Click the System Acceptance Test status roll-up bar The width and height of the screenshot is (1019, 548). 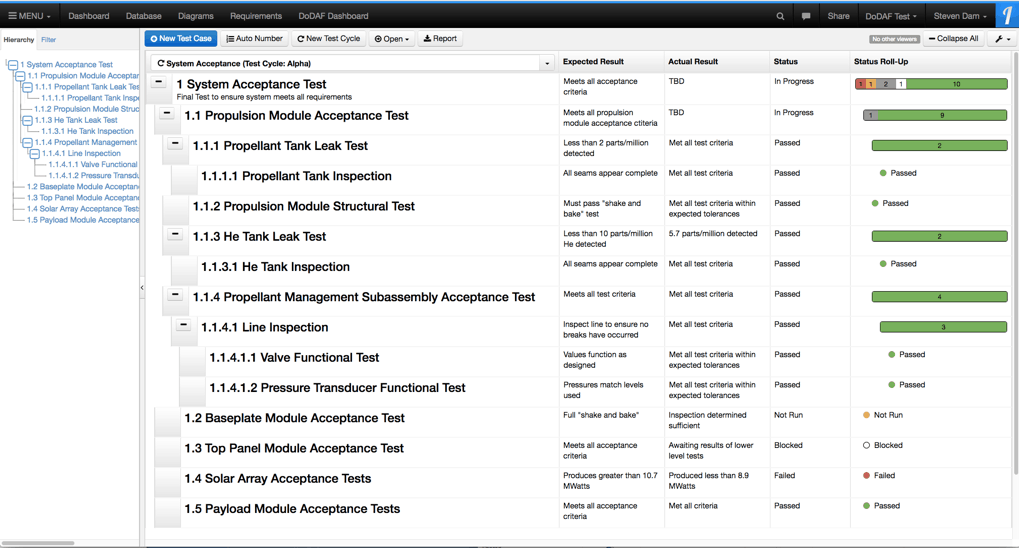click(x=931, y=84)
